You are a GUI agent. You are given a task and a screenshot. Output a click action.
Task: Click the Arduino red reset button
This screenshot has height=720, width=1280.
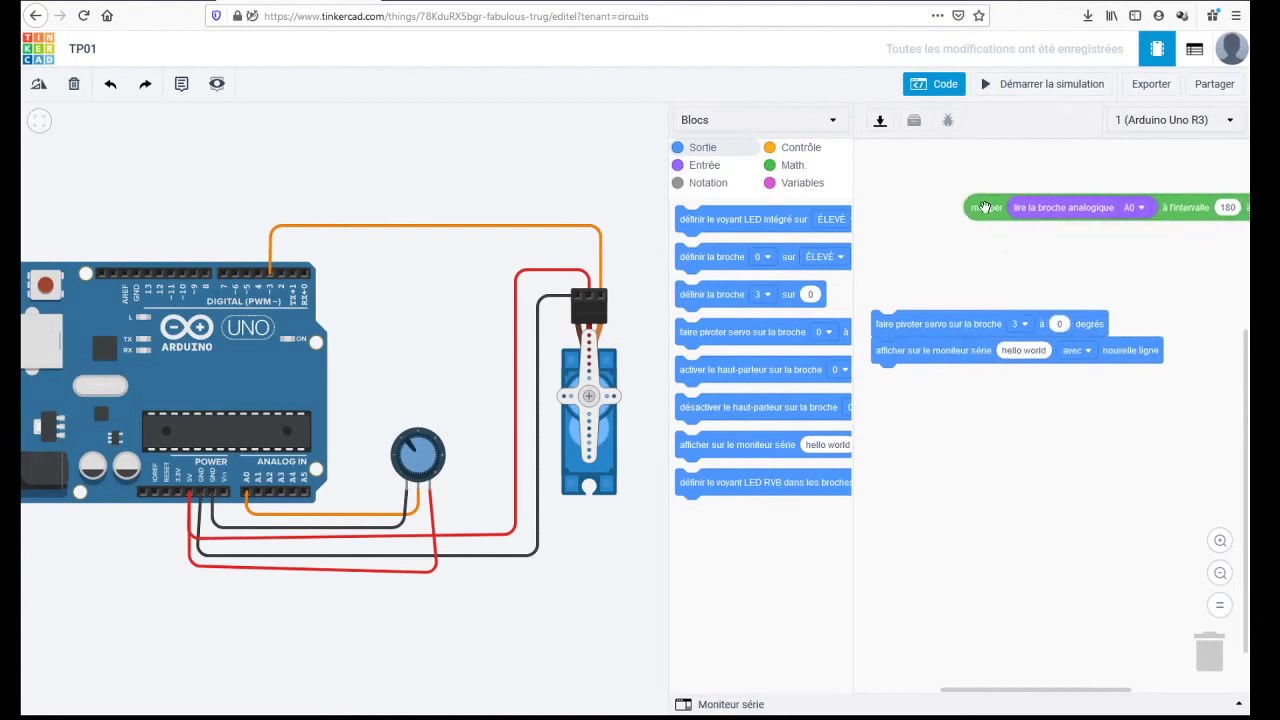45,286
